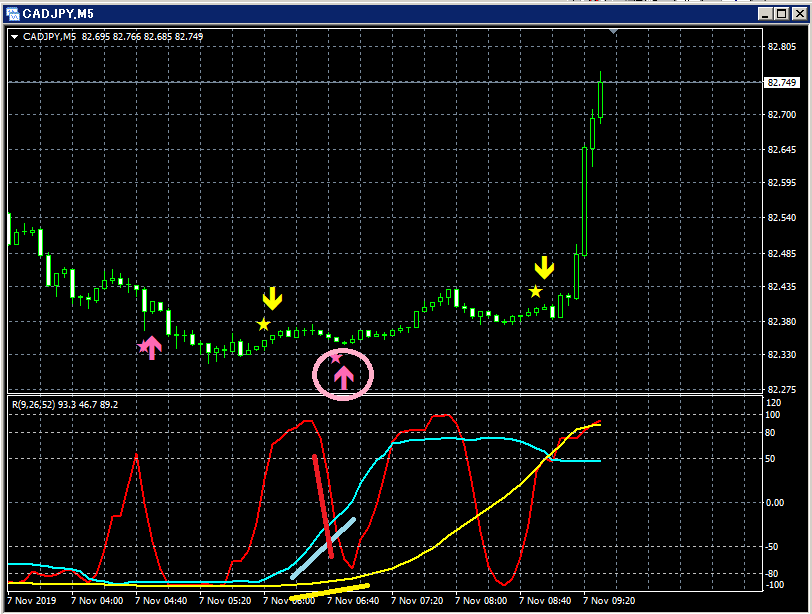The width and height of the screenshot is (812, 614).
Task: Click price scale value 82.275
Action: click(x=782, y=389)
